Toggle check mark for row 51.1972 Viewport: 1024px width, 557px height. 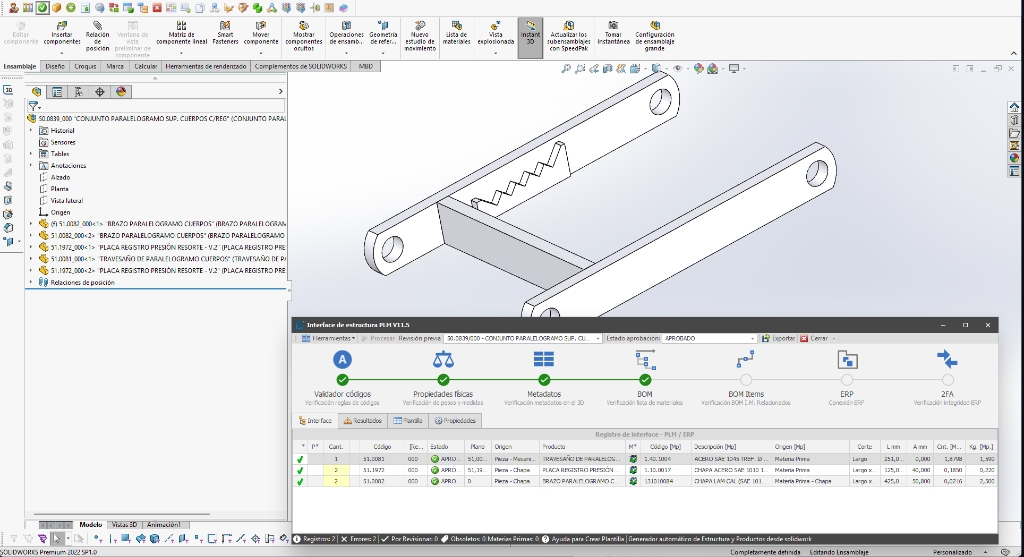point(300,470)
